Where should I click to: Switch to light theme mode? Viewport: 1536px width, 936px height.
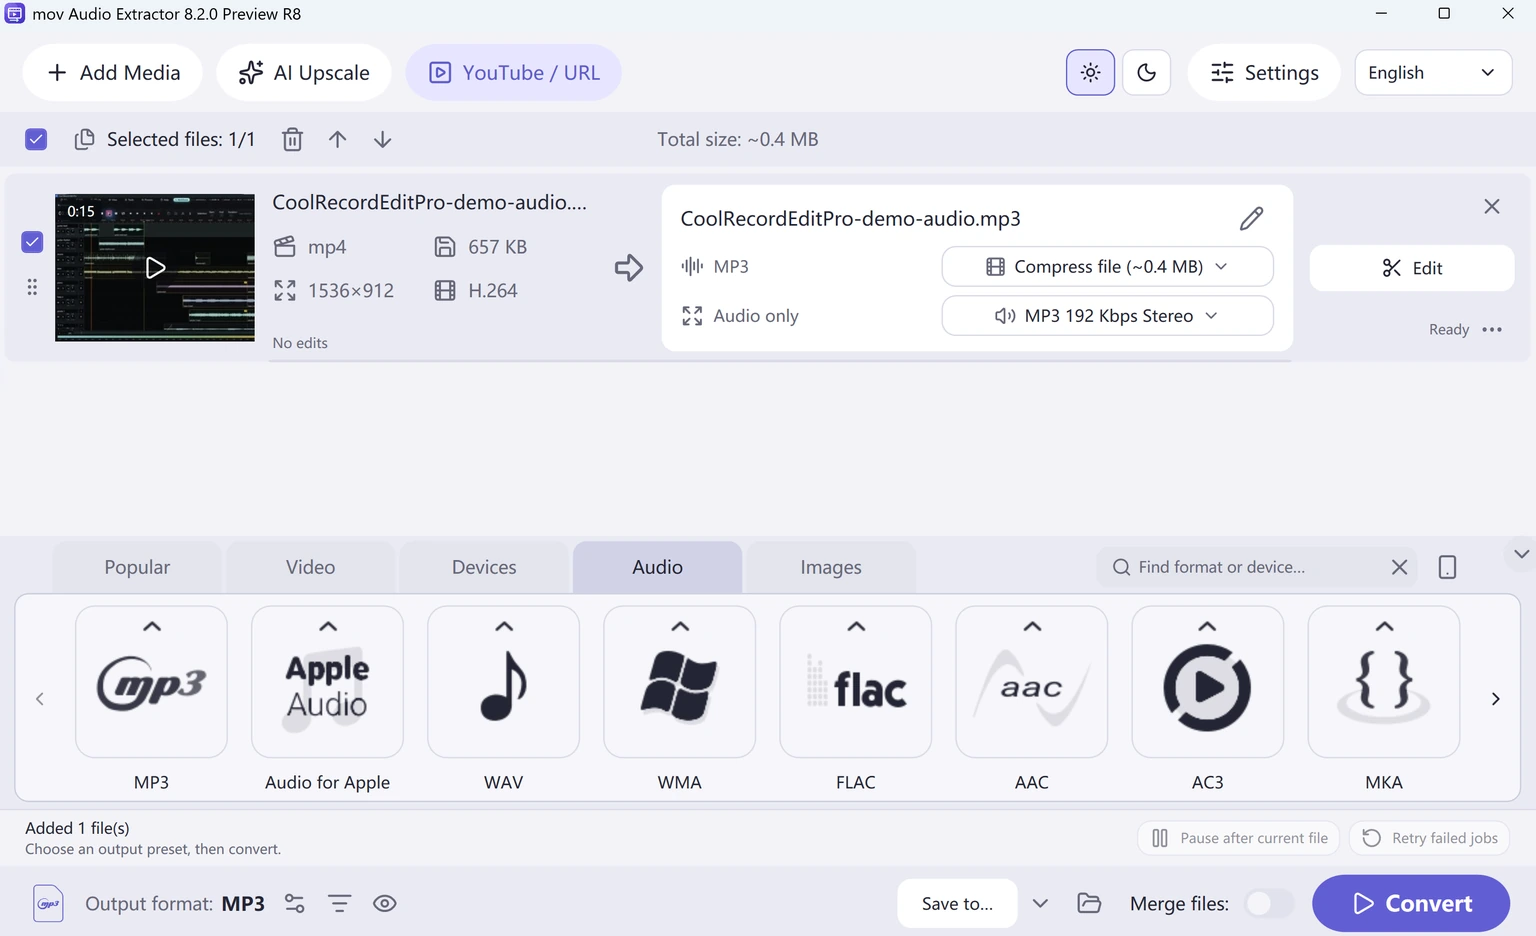tap(1090, 72)
